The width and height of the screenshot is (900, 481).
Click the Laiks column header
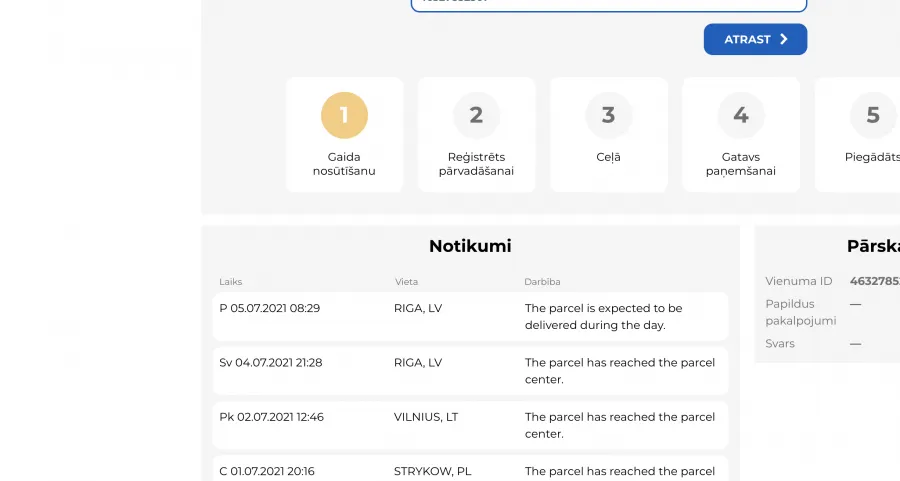coord(231,282)
